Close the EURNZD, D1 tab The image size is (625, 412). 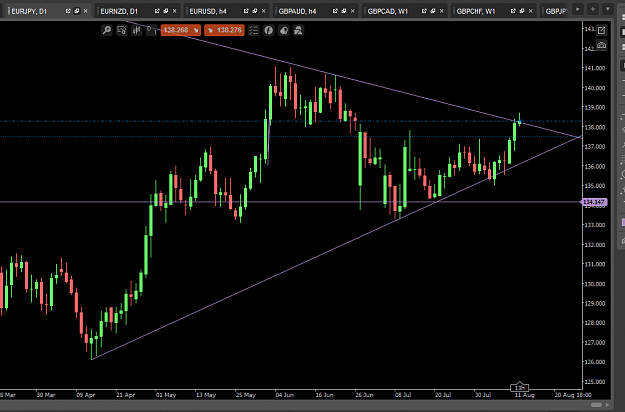click(x=174, y=11)
